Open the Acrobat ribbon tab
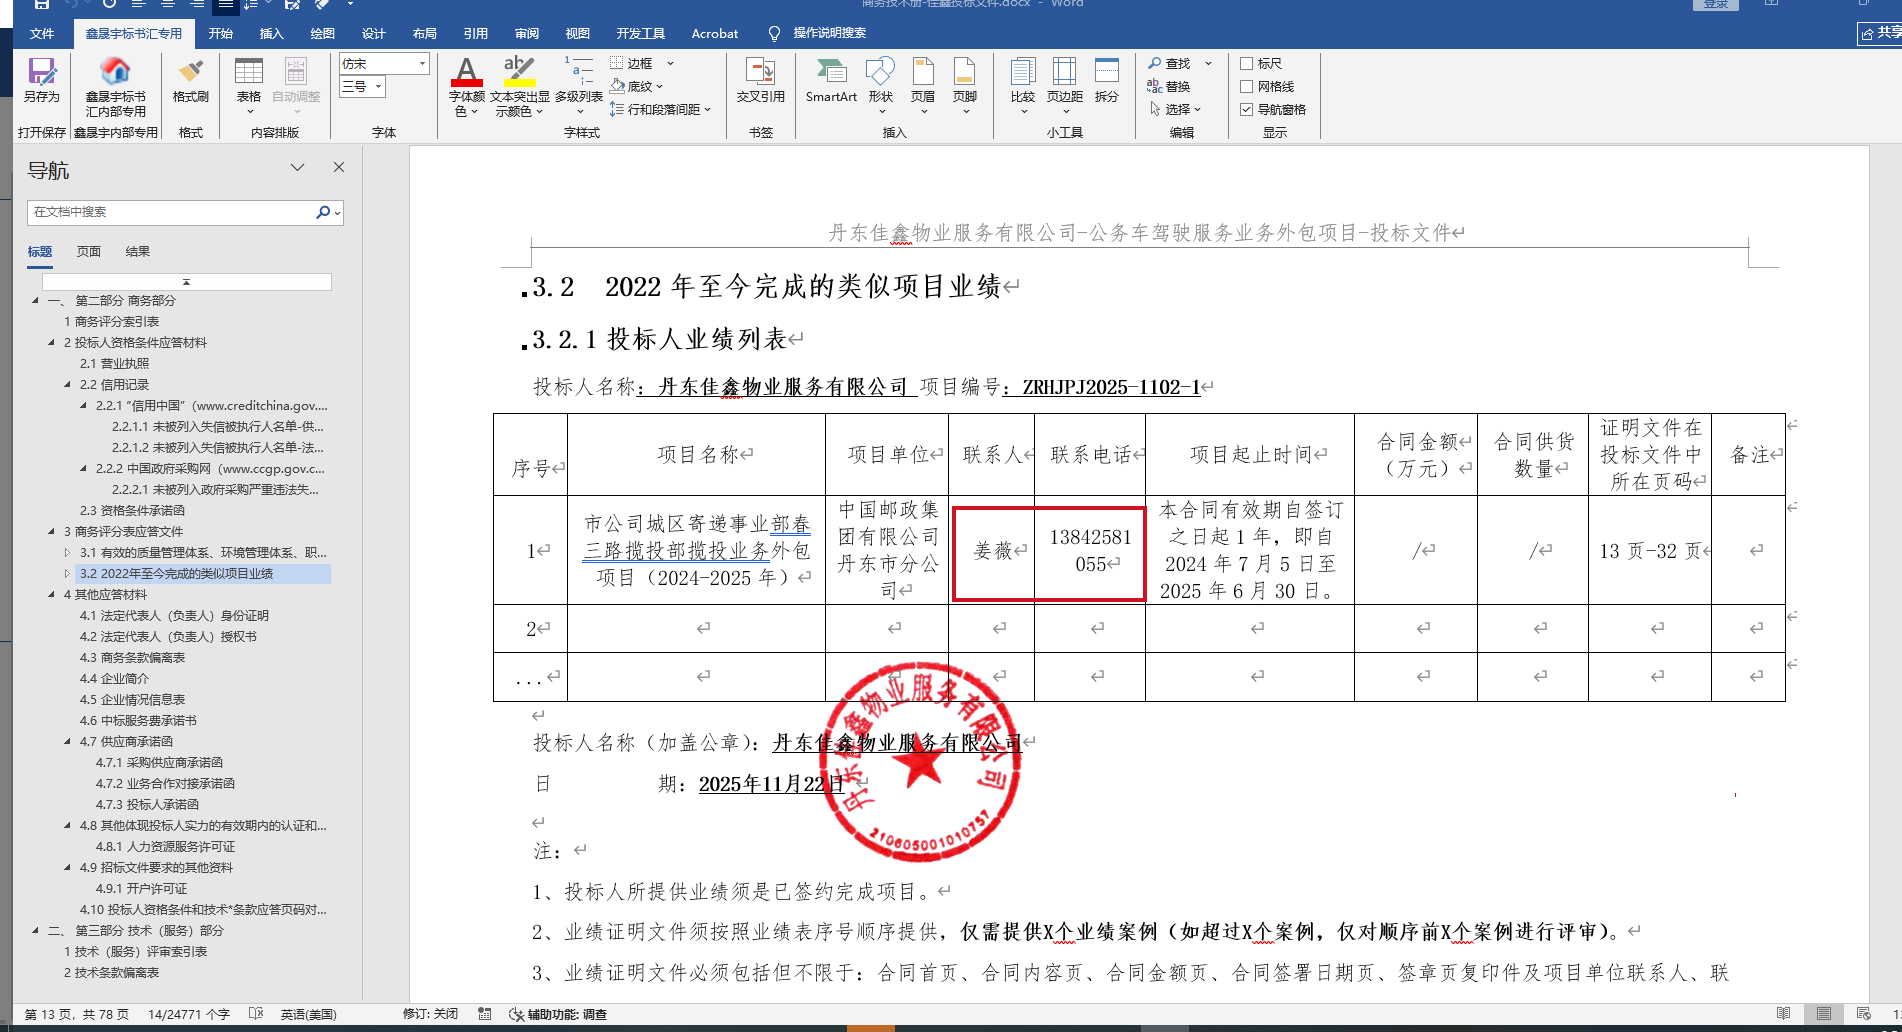 715,33
